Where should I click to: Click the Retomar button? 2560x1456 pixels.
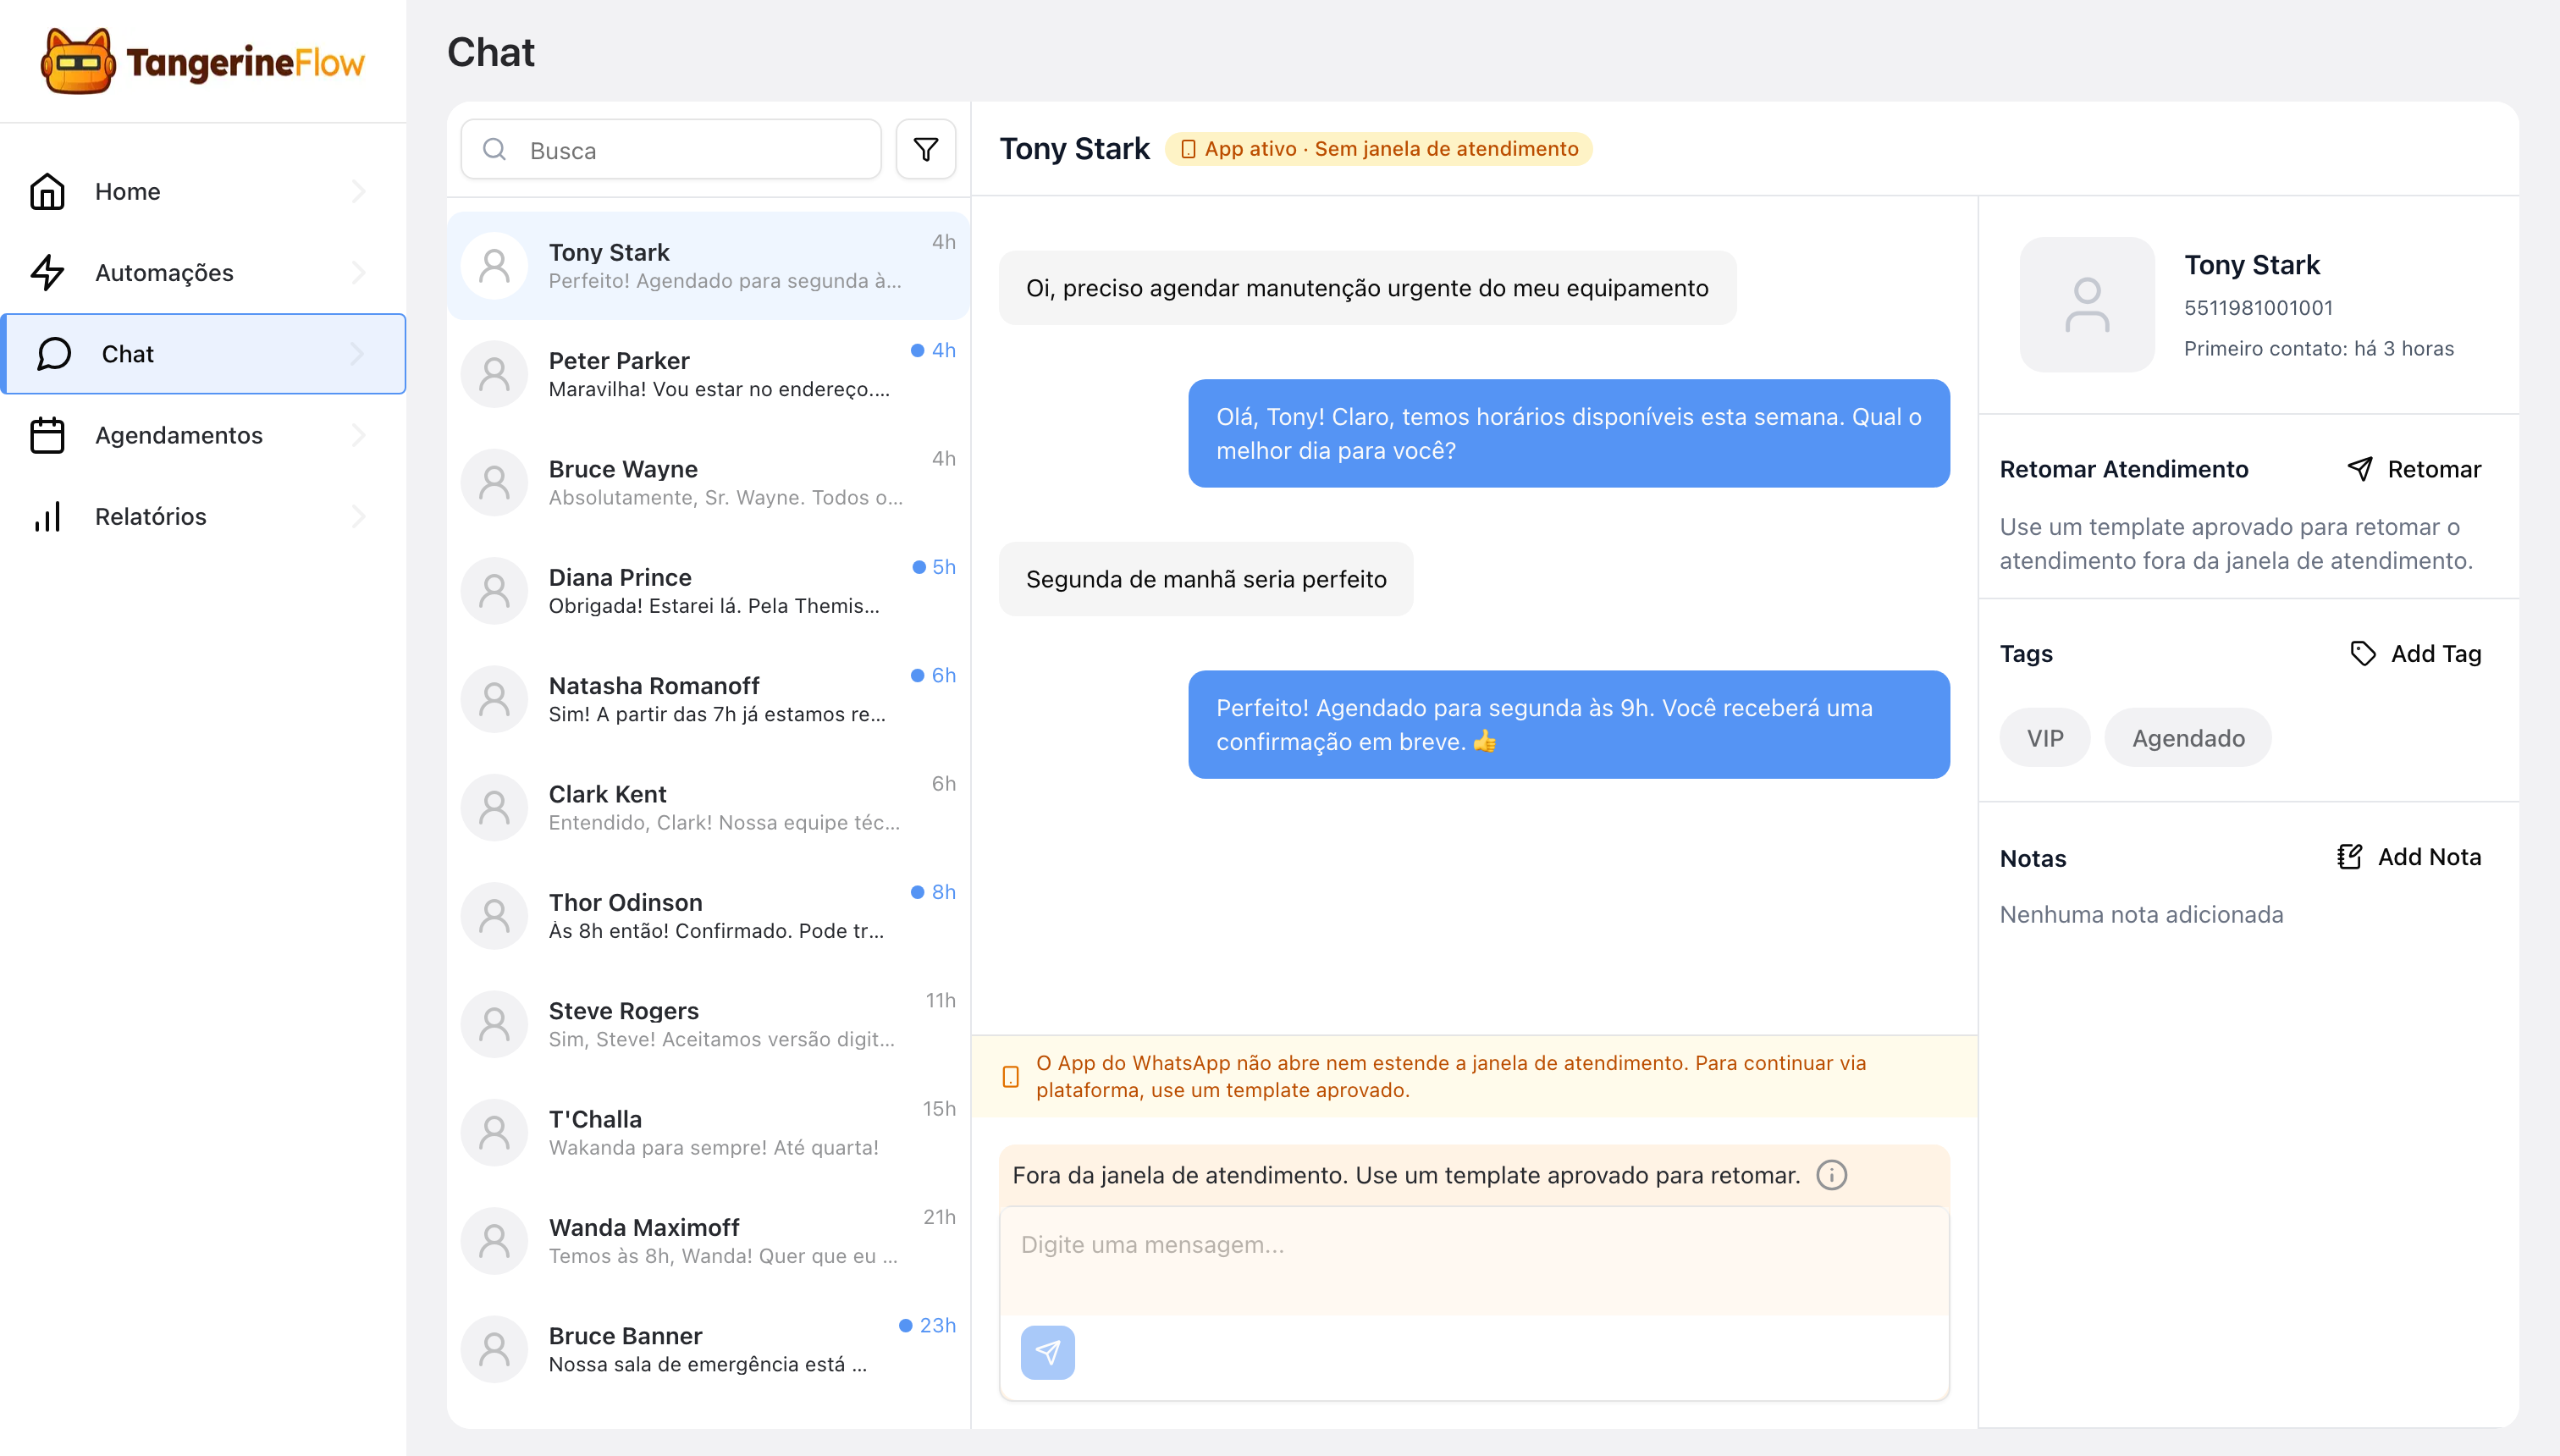point(2414,469)
